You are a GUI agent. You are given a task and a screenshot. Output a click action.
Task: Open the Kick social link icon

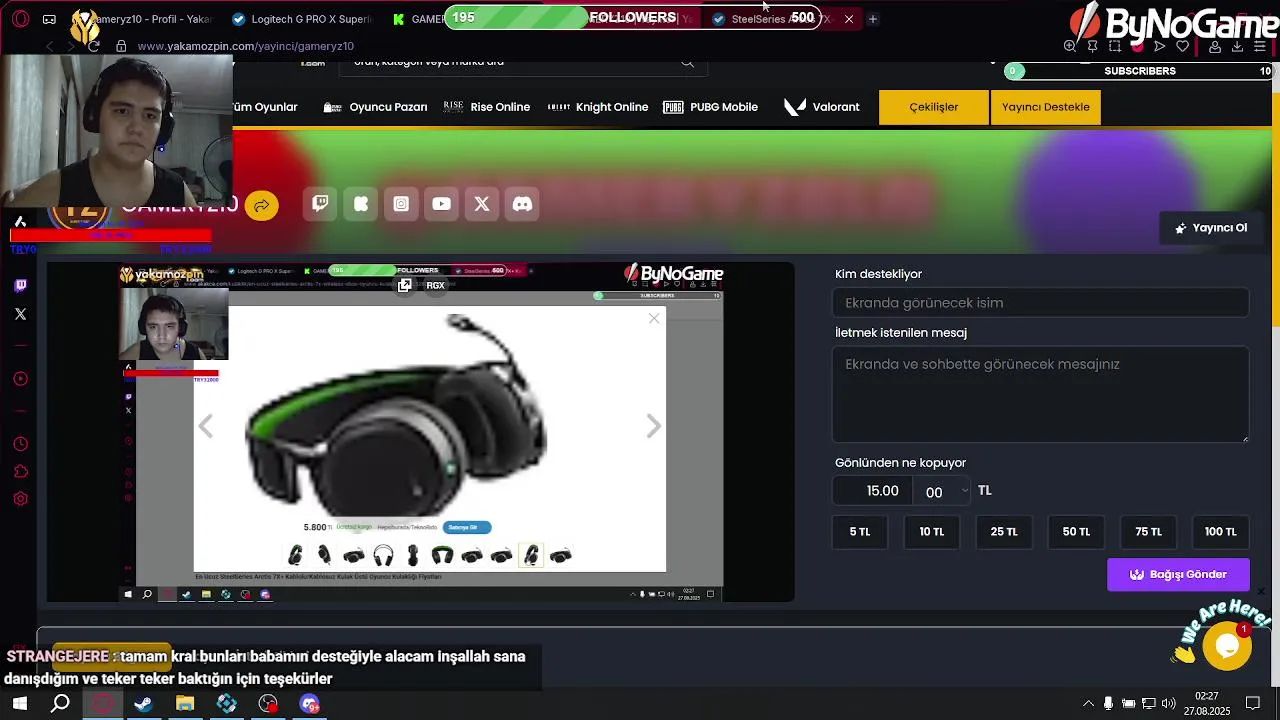point(361,204)
